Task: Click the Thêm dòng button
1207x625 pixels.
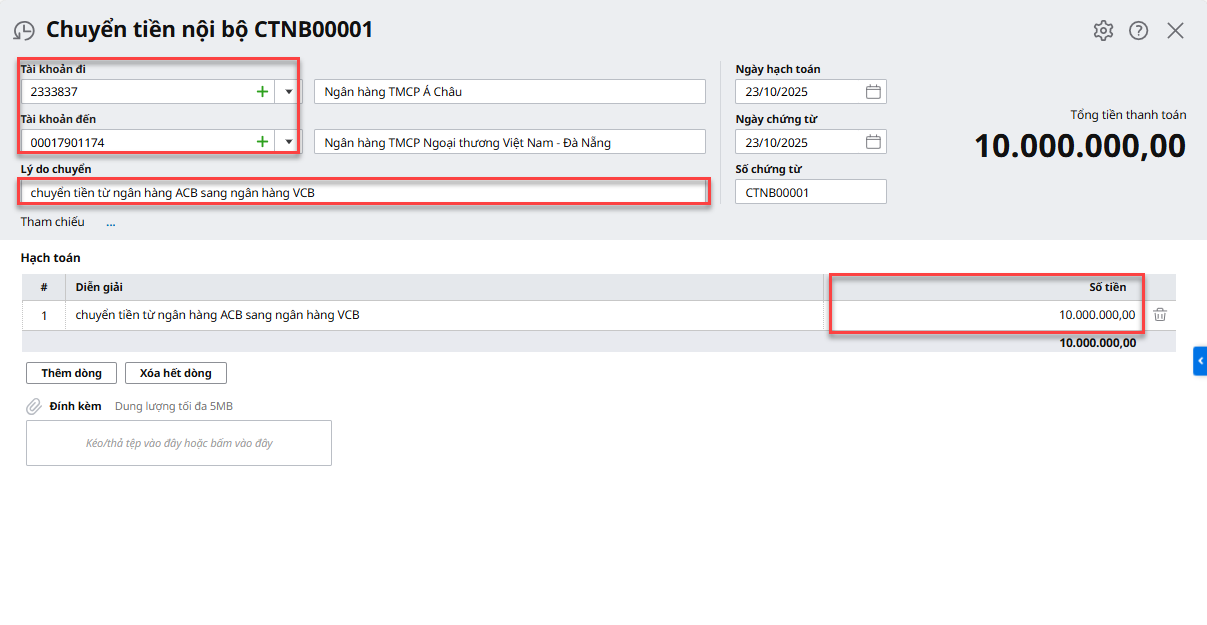Action: (71, 373)
